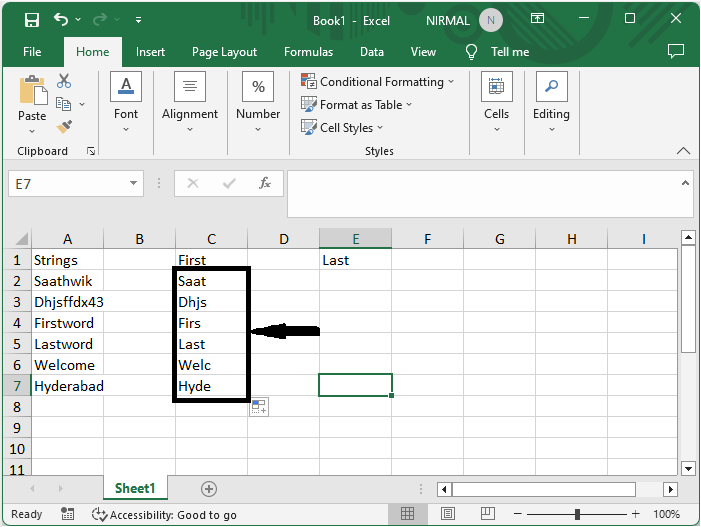Click the zoom slider in status bar
This screenshot has width=701, height=527.
click(578, 514)
